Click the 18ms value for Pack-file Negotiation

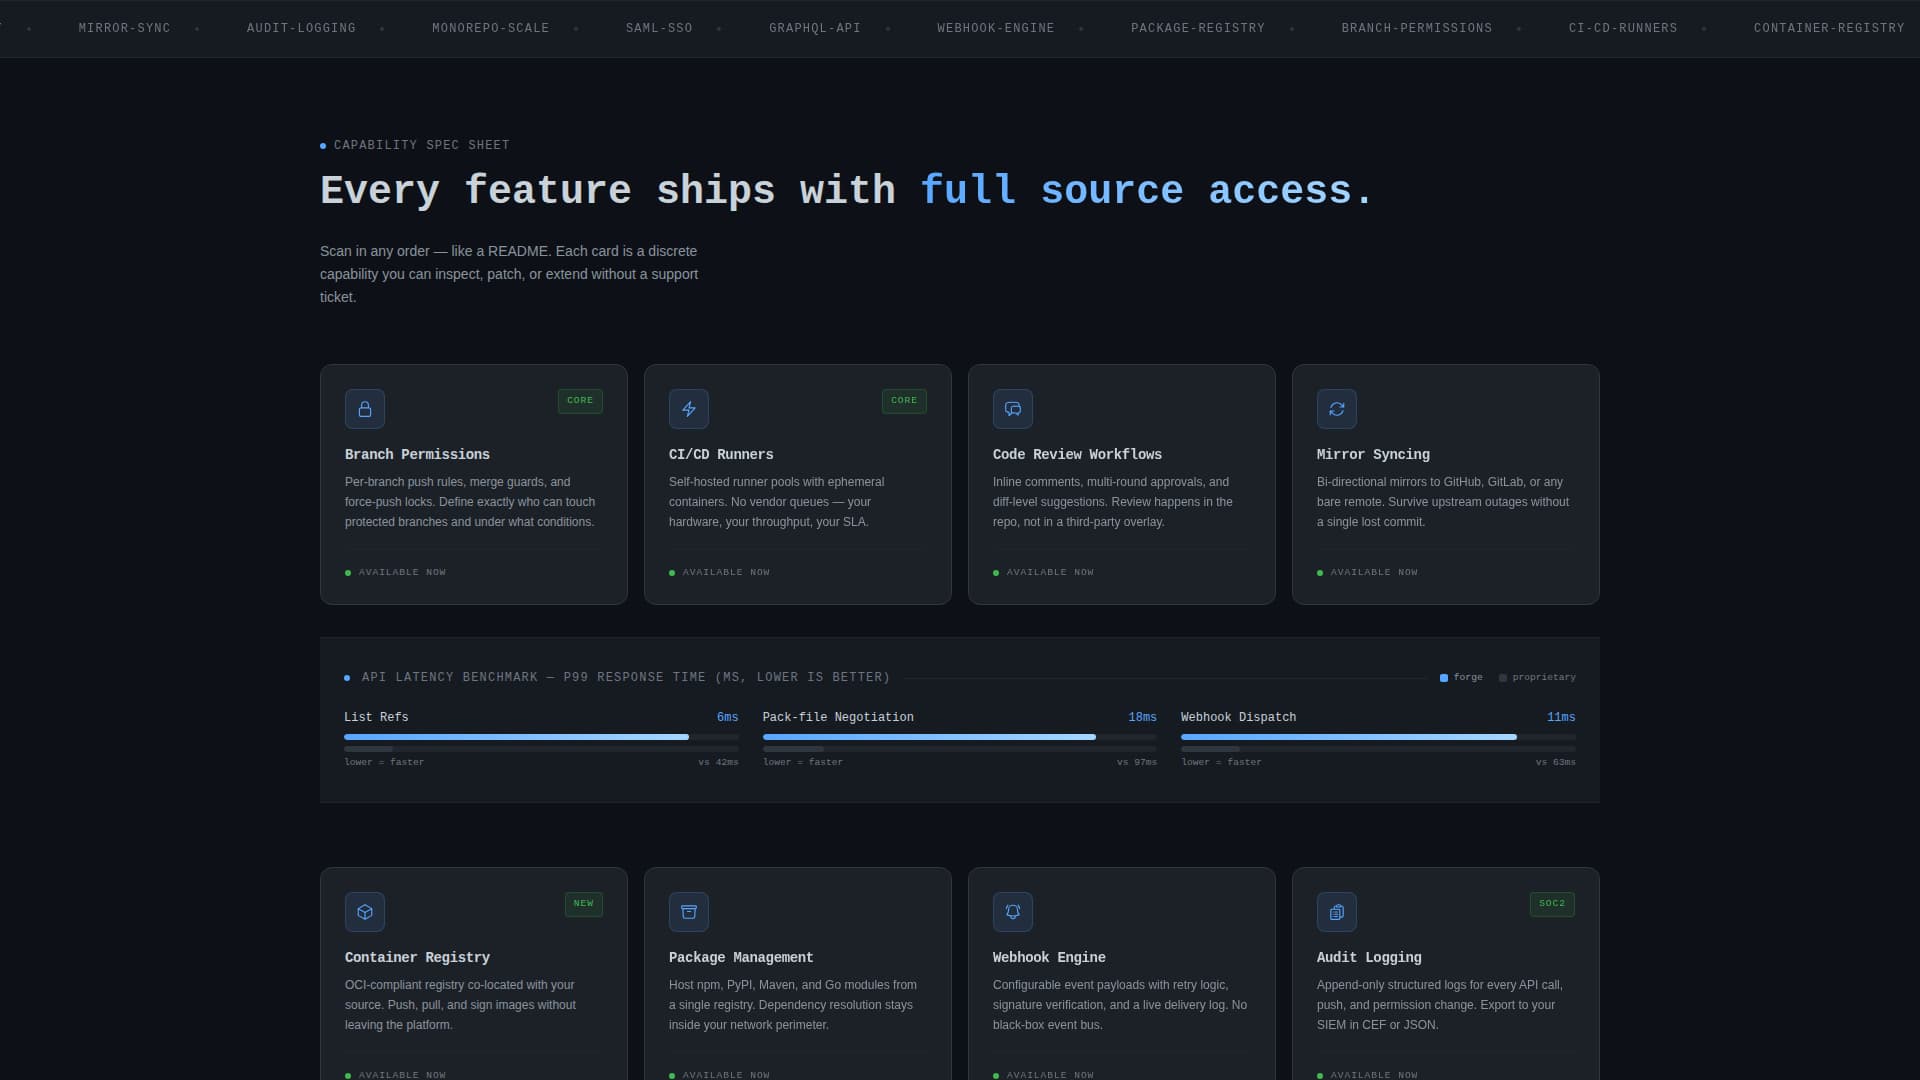pos(1142,718)
